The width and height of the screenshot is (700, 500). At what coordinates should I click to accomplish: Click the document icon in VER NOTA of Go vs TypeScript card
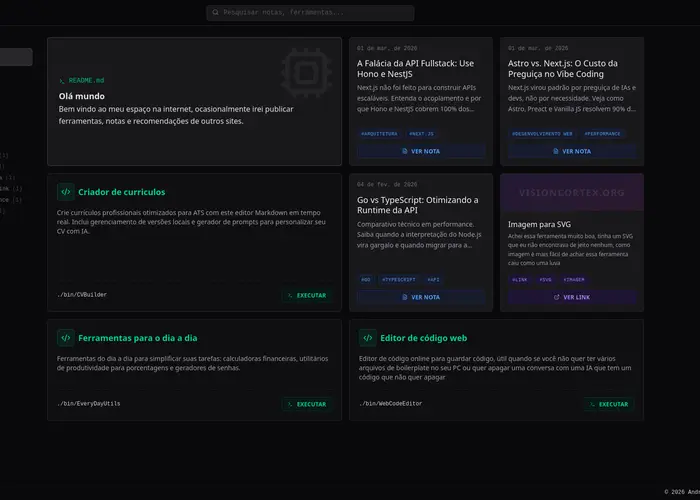coord(404,297)
